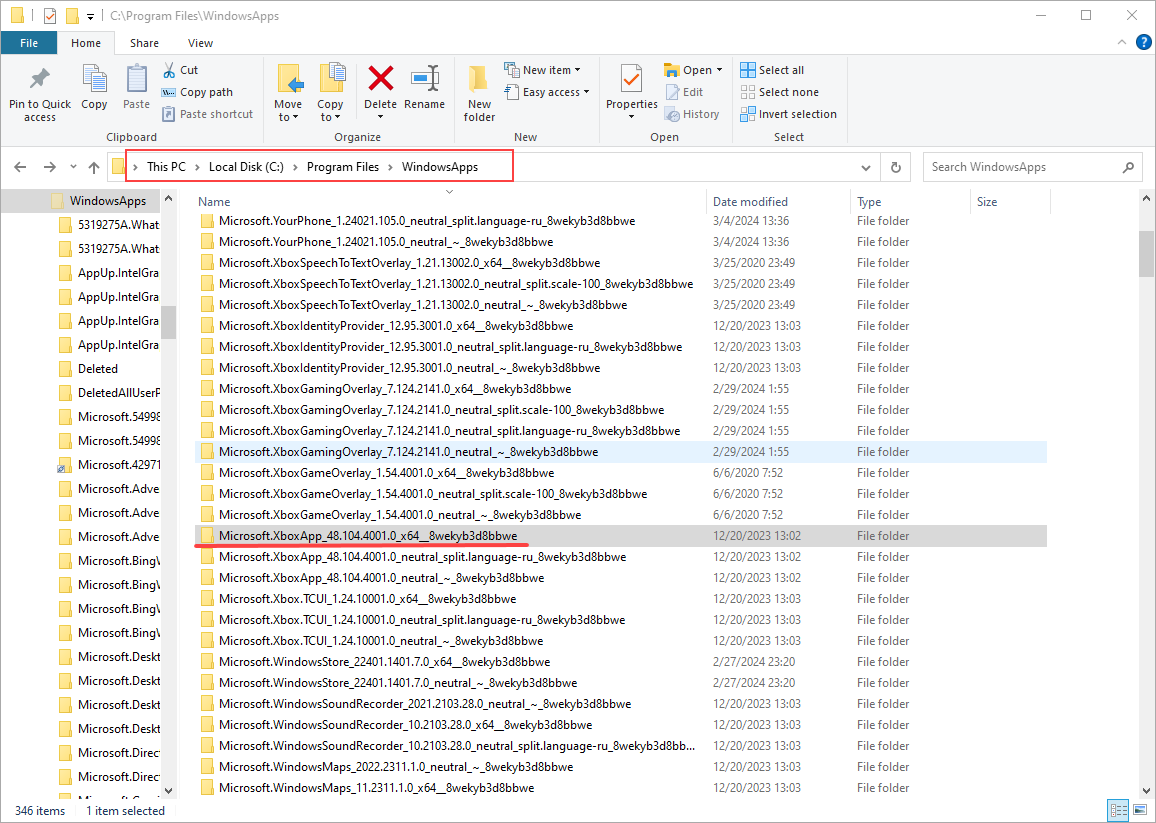Expand the address bar history dropdown
Viewport: 1156px width, 823px height.
866,167
